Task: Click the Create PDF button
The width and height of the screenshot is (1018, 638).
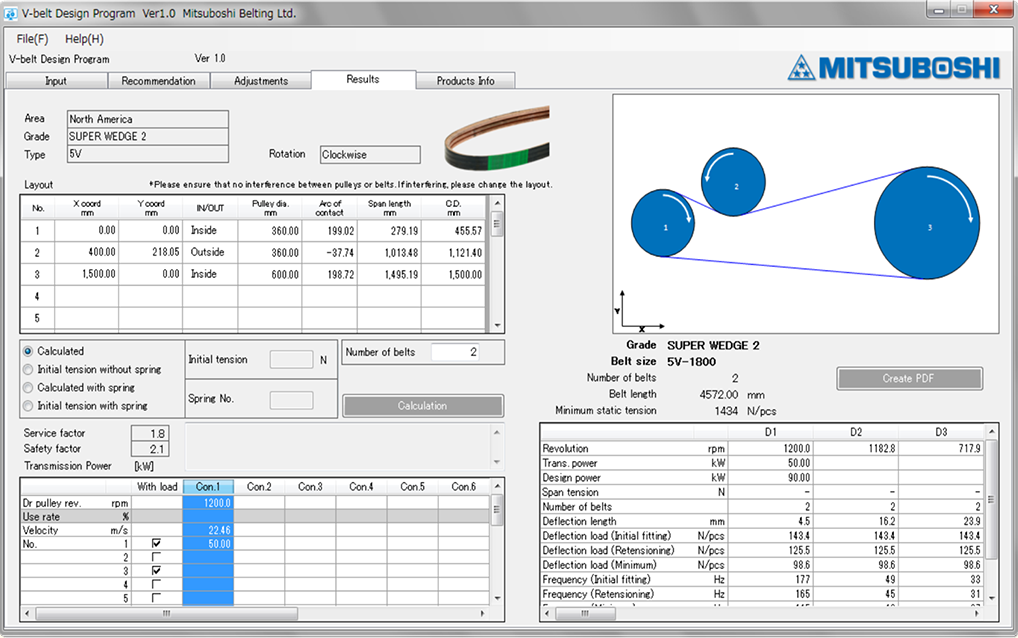Action: click(909, 378)
